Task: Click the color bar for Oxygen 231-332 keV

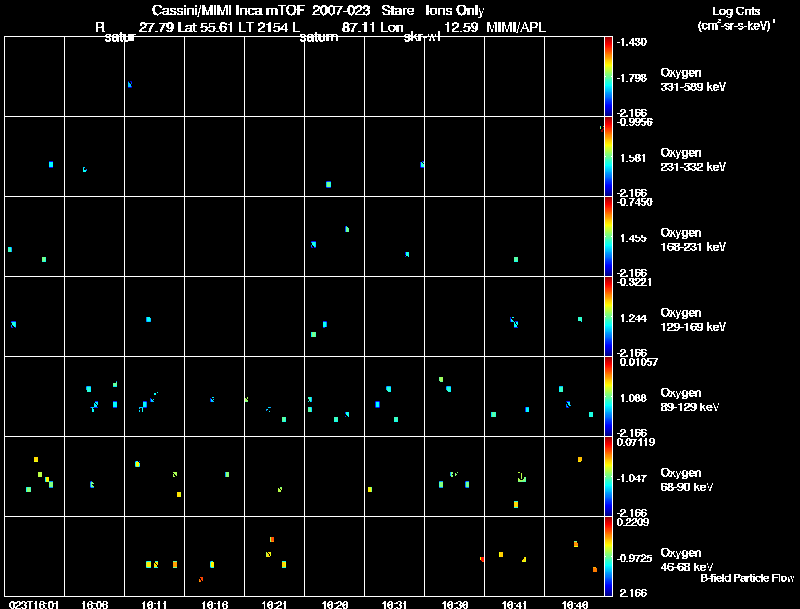Action: (x=608, y=157)
